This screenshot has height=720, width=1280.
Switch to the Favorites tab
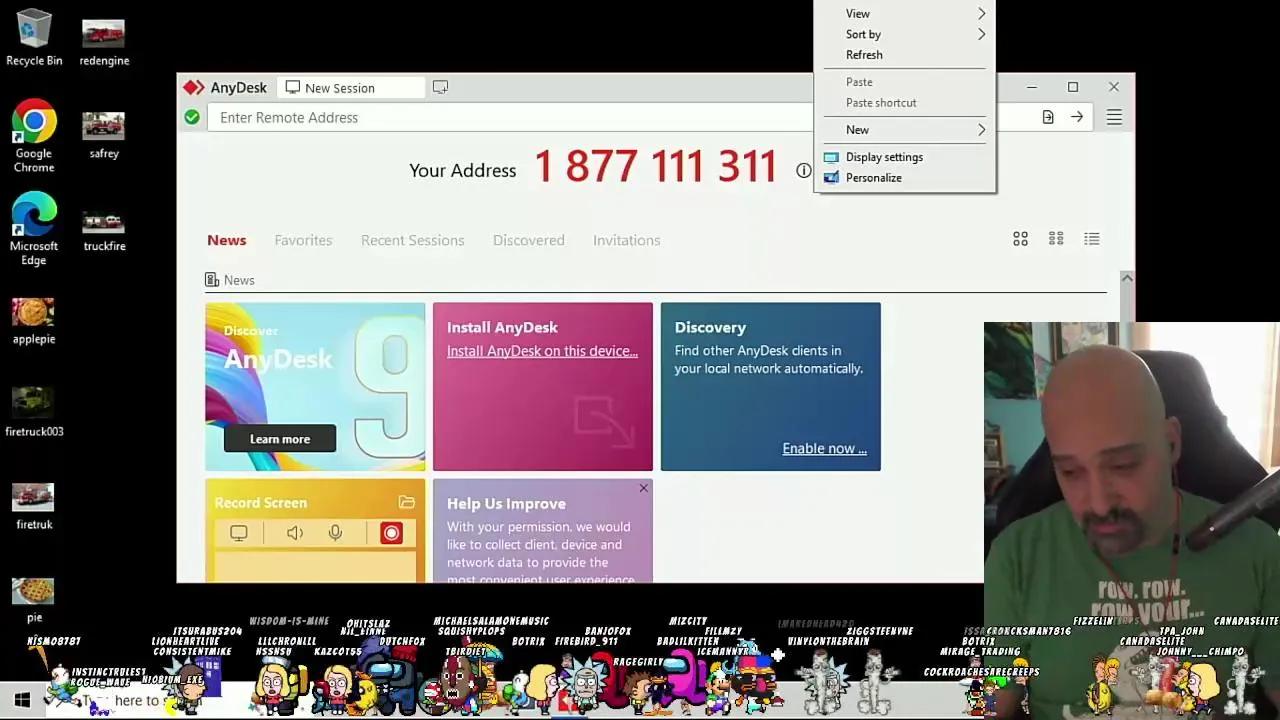[303, 240]
